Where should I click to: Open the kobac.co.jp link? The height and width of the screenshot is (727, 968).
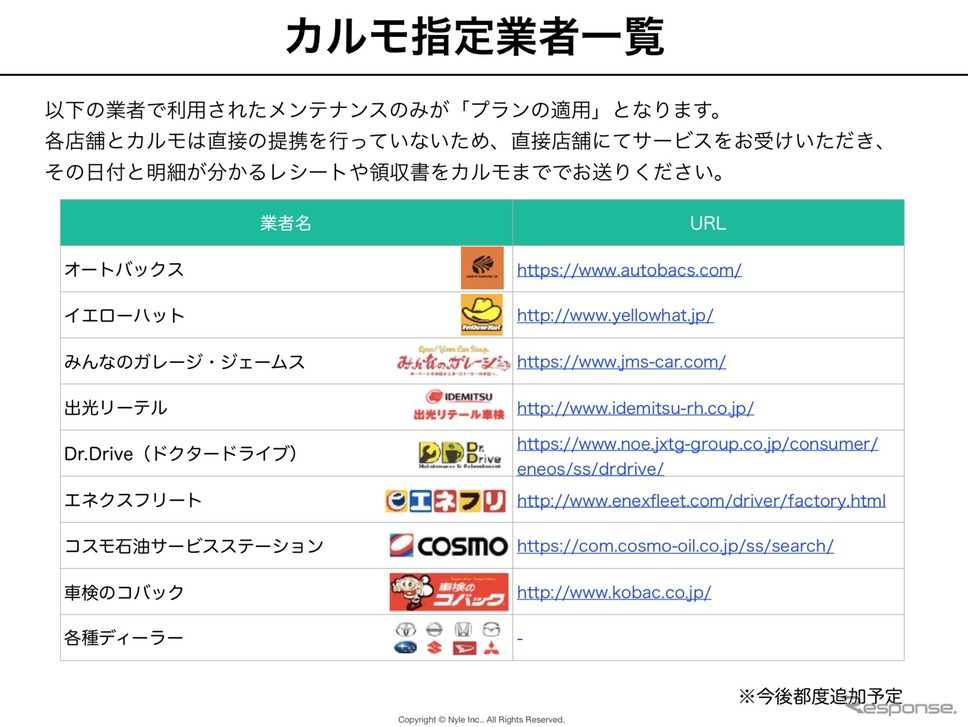coord(614,592)
